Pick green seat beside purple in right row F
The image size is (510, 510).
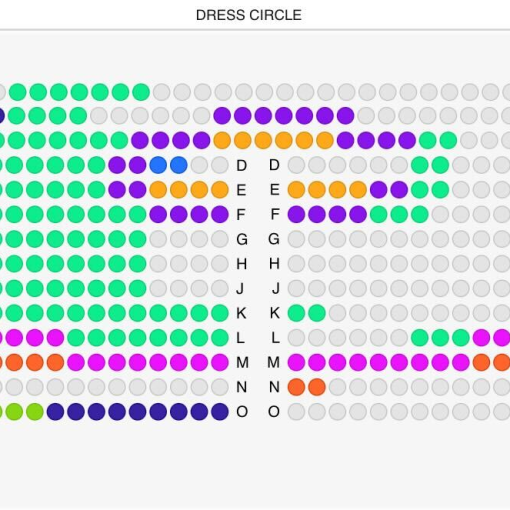[x=379, y=214]
